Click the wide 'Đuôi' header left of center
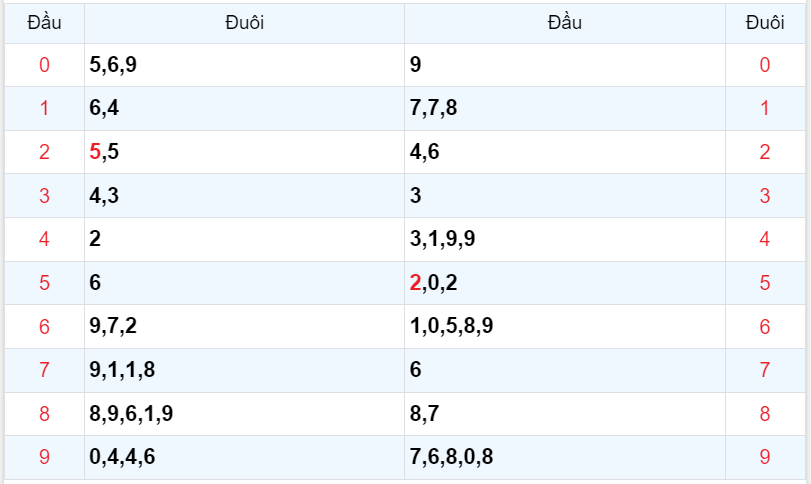This screenshot has width=811, height=484. 244,23
